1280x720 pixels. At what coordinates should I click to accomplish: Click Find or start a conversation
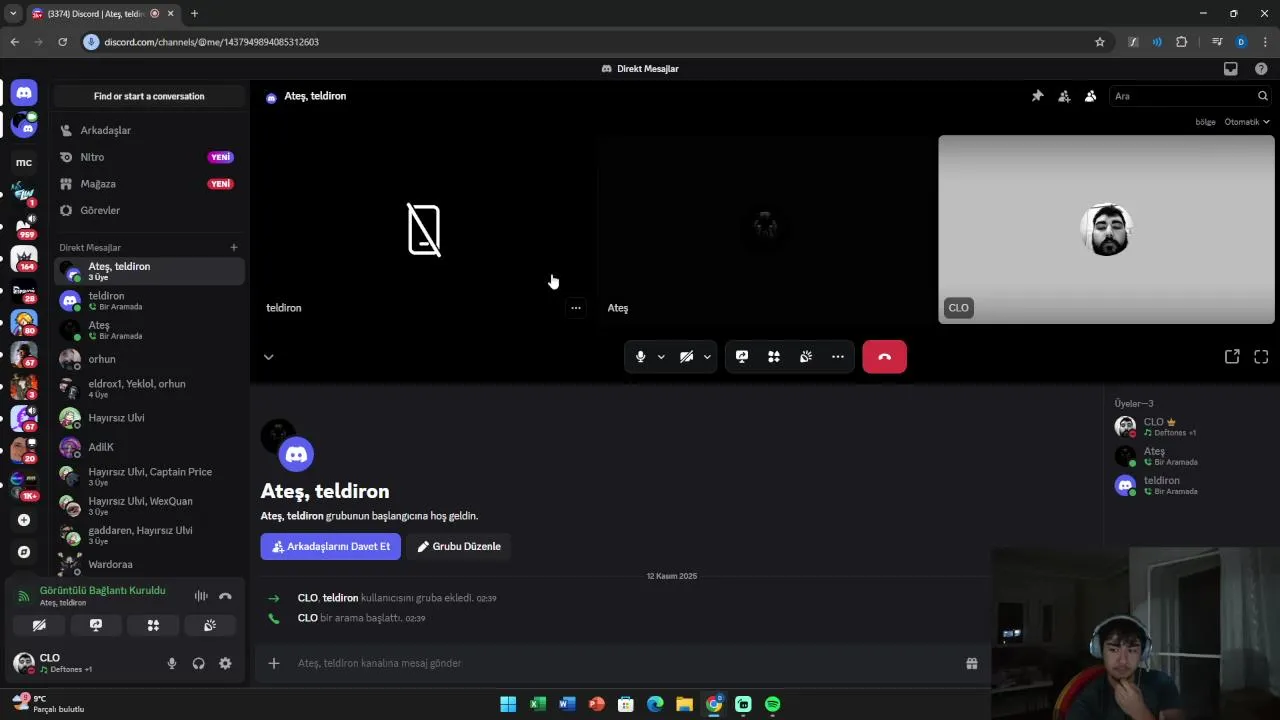click(x=149, y=96)
